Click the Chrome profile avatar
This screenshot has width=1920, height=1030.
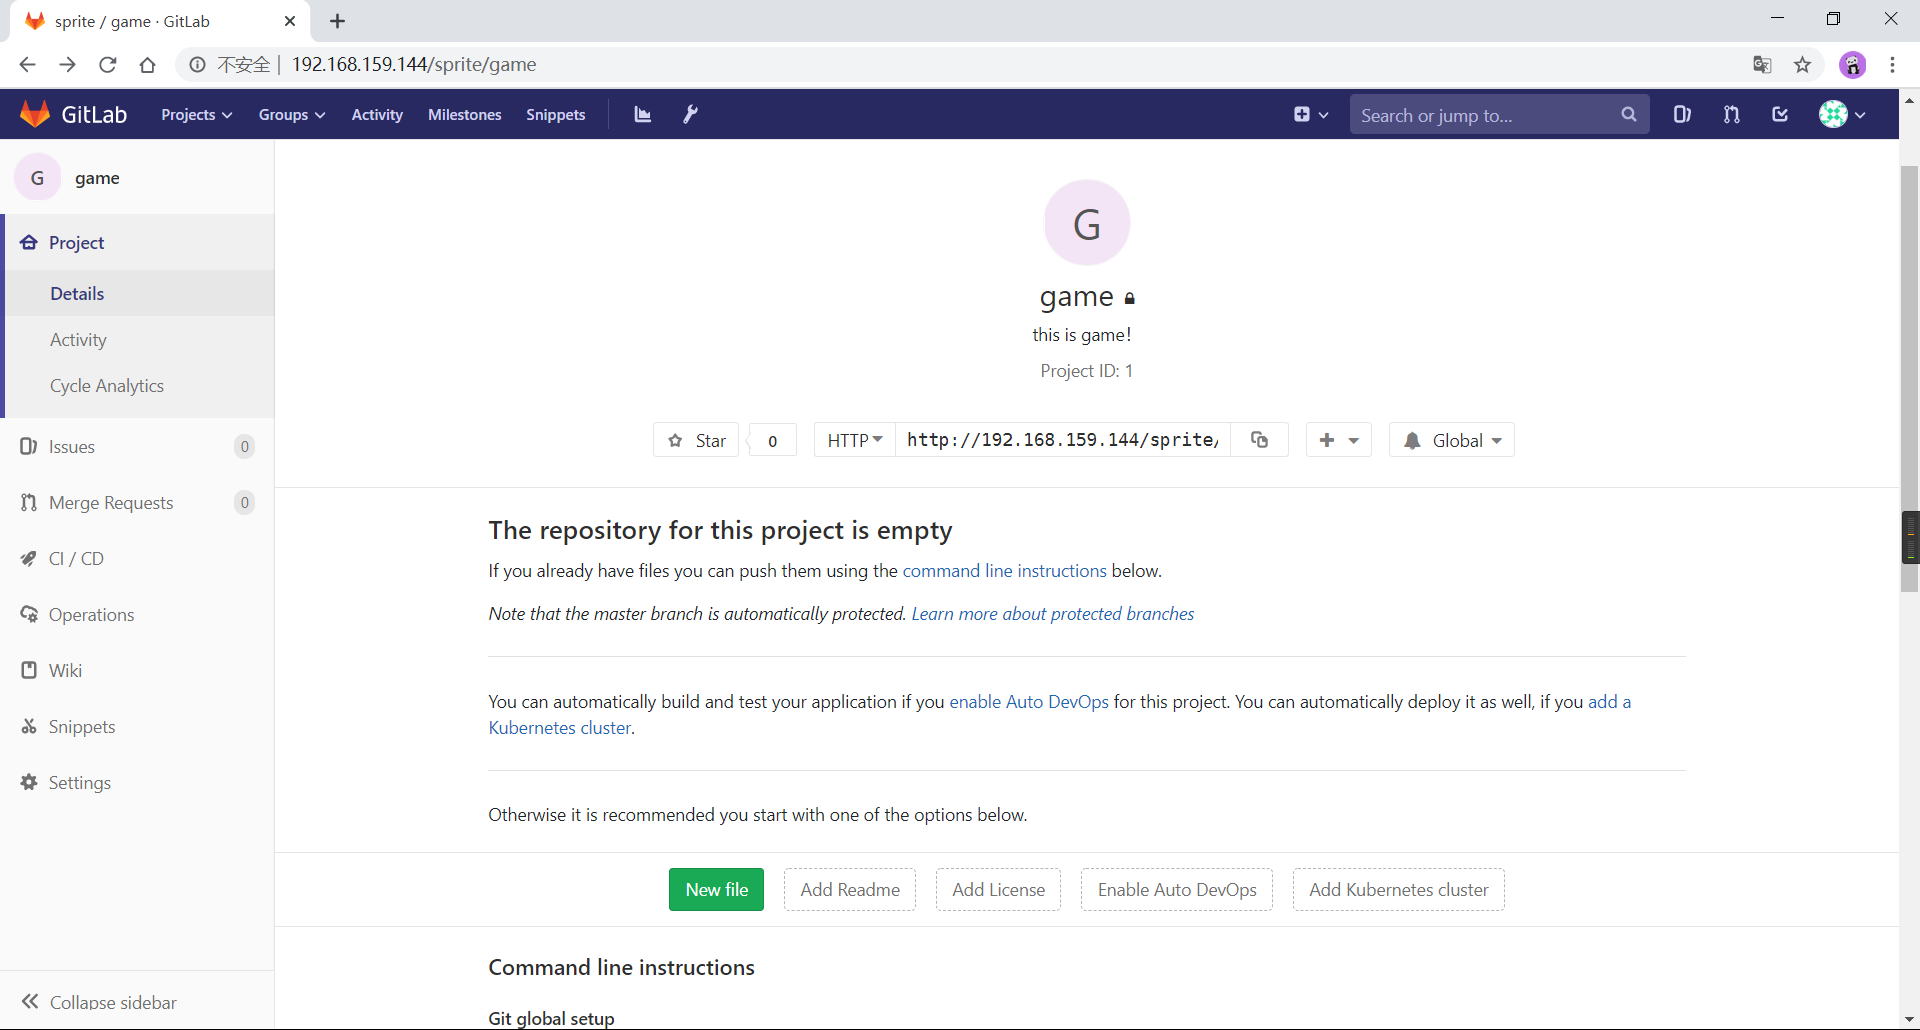pyautogui.click(x=1852, y=65)
